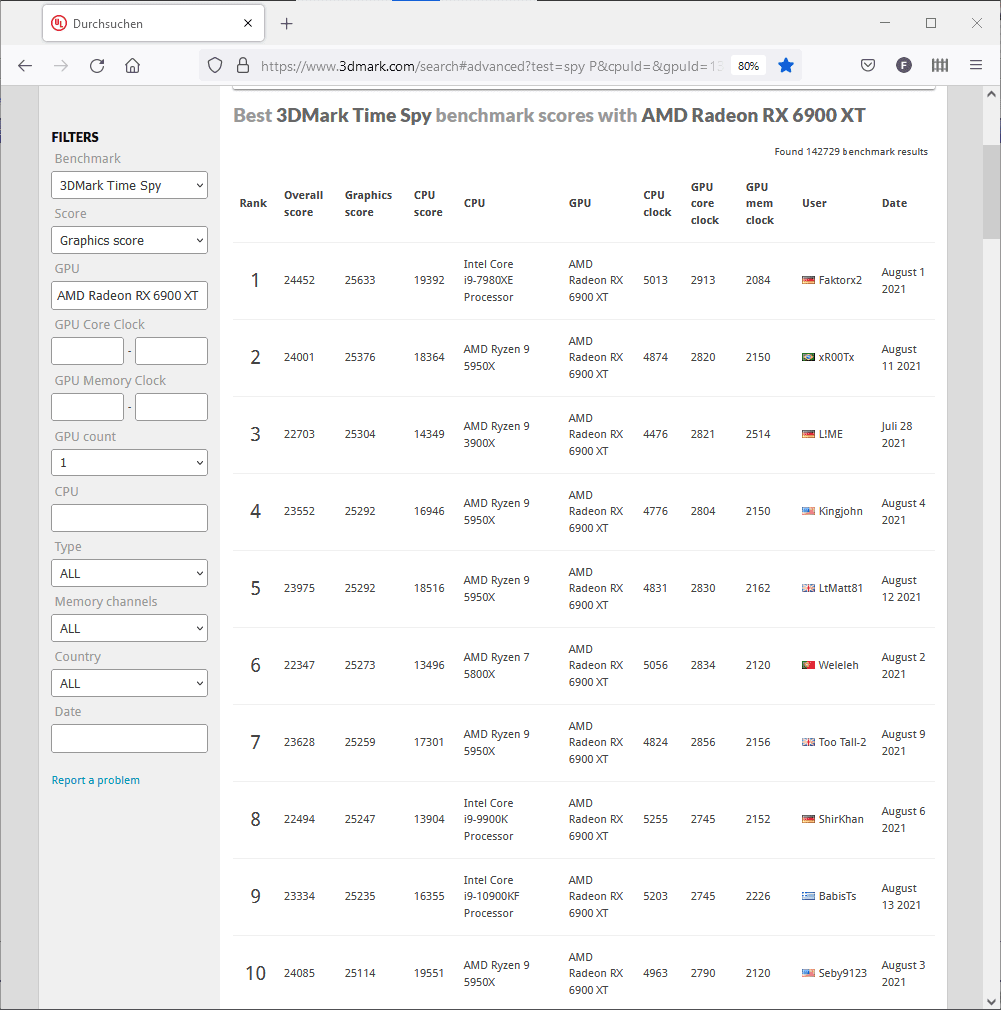1001x1010 pixels.
Task: Click the scrollbar up arrow
Action: click(991, 95)
